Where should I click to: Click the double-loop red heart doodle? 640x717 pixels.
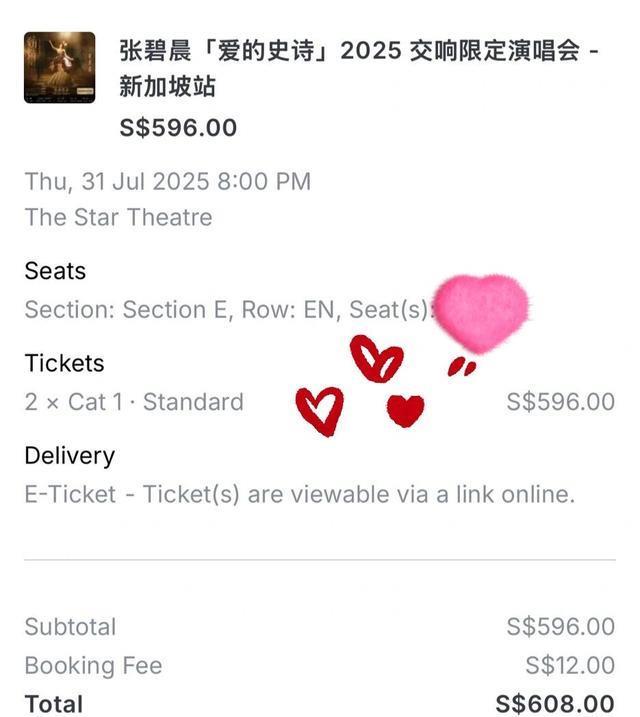click(x=377, y=359)
